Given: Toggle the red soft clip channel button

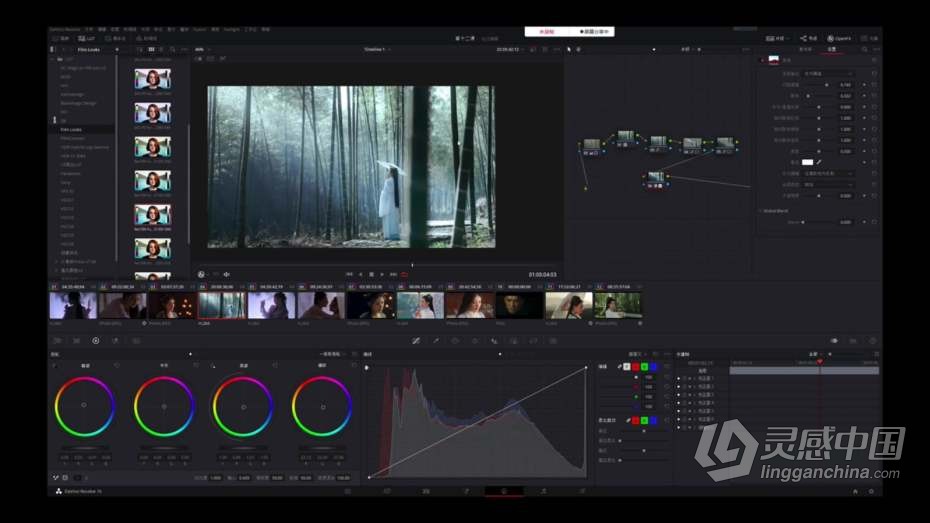Looking at the screenshot, I should [636, 420].
